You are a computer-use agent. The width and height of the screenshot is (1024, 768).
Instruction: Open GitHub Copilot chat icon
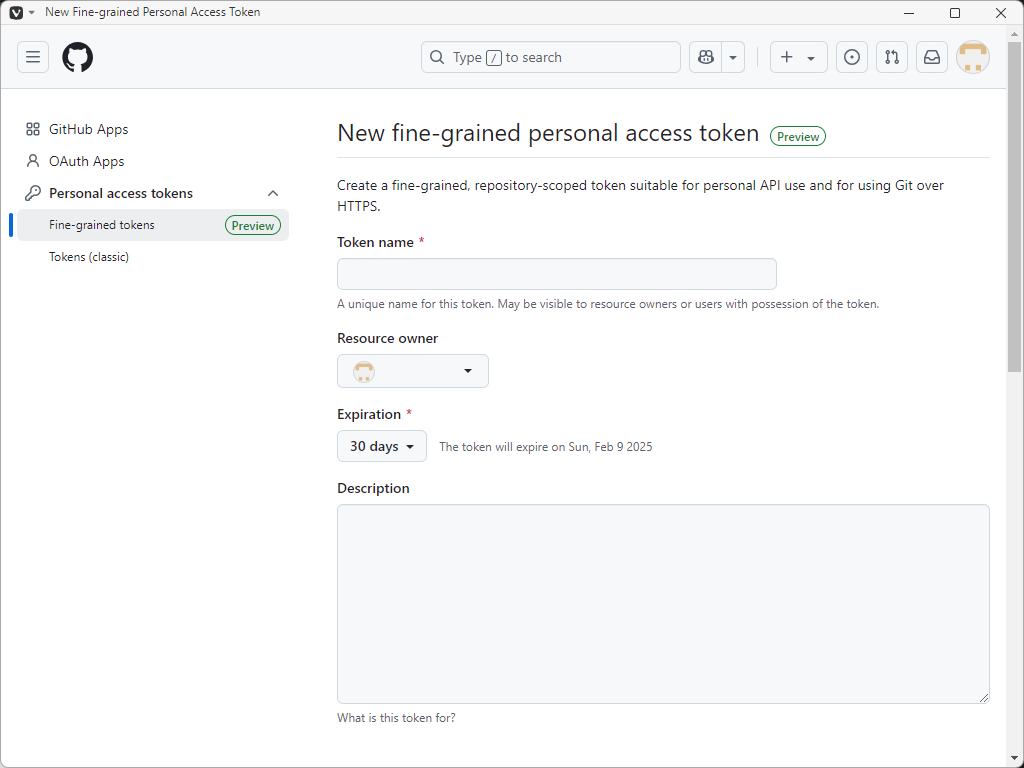tap(706, 57)
